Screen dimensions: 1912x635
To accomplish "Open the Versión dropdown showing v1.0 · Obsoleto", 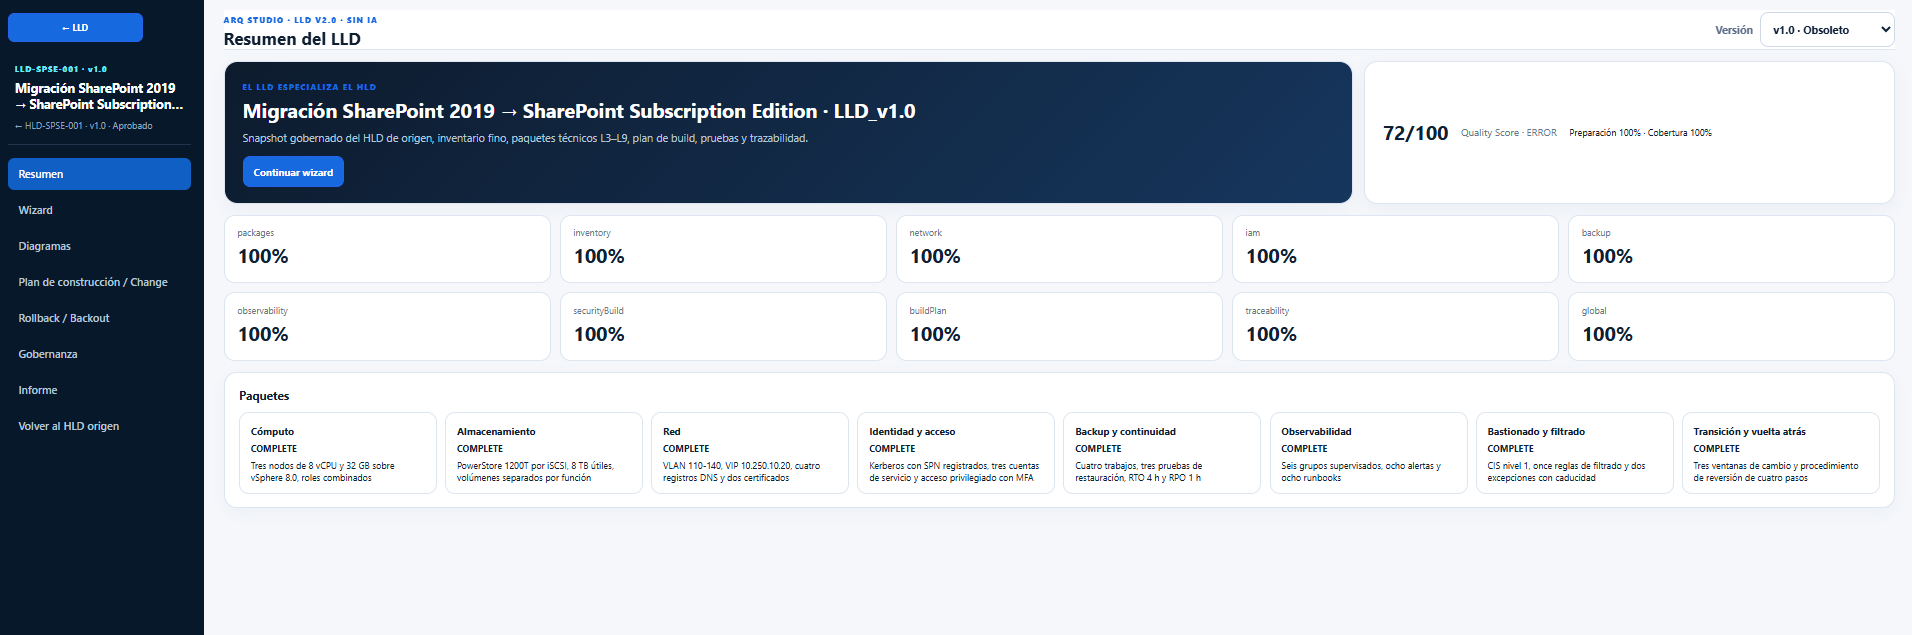I will tap(1827, 30).
